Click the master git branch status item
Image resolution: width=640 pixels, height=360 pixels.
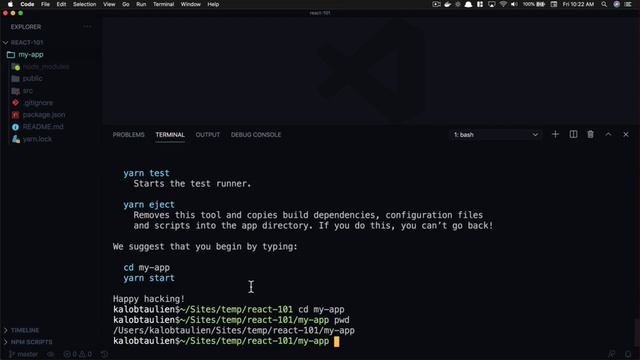(23, 354)
